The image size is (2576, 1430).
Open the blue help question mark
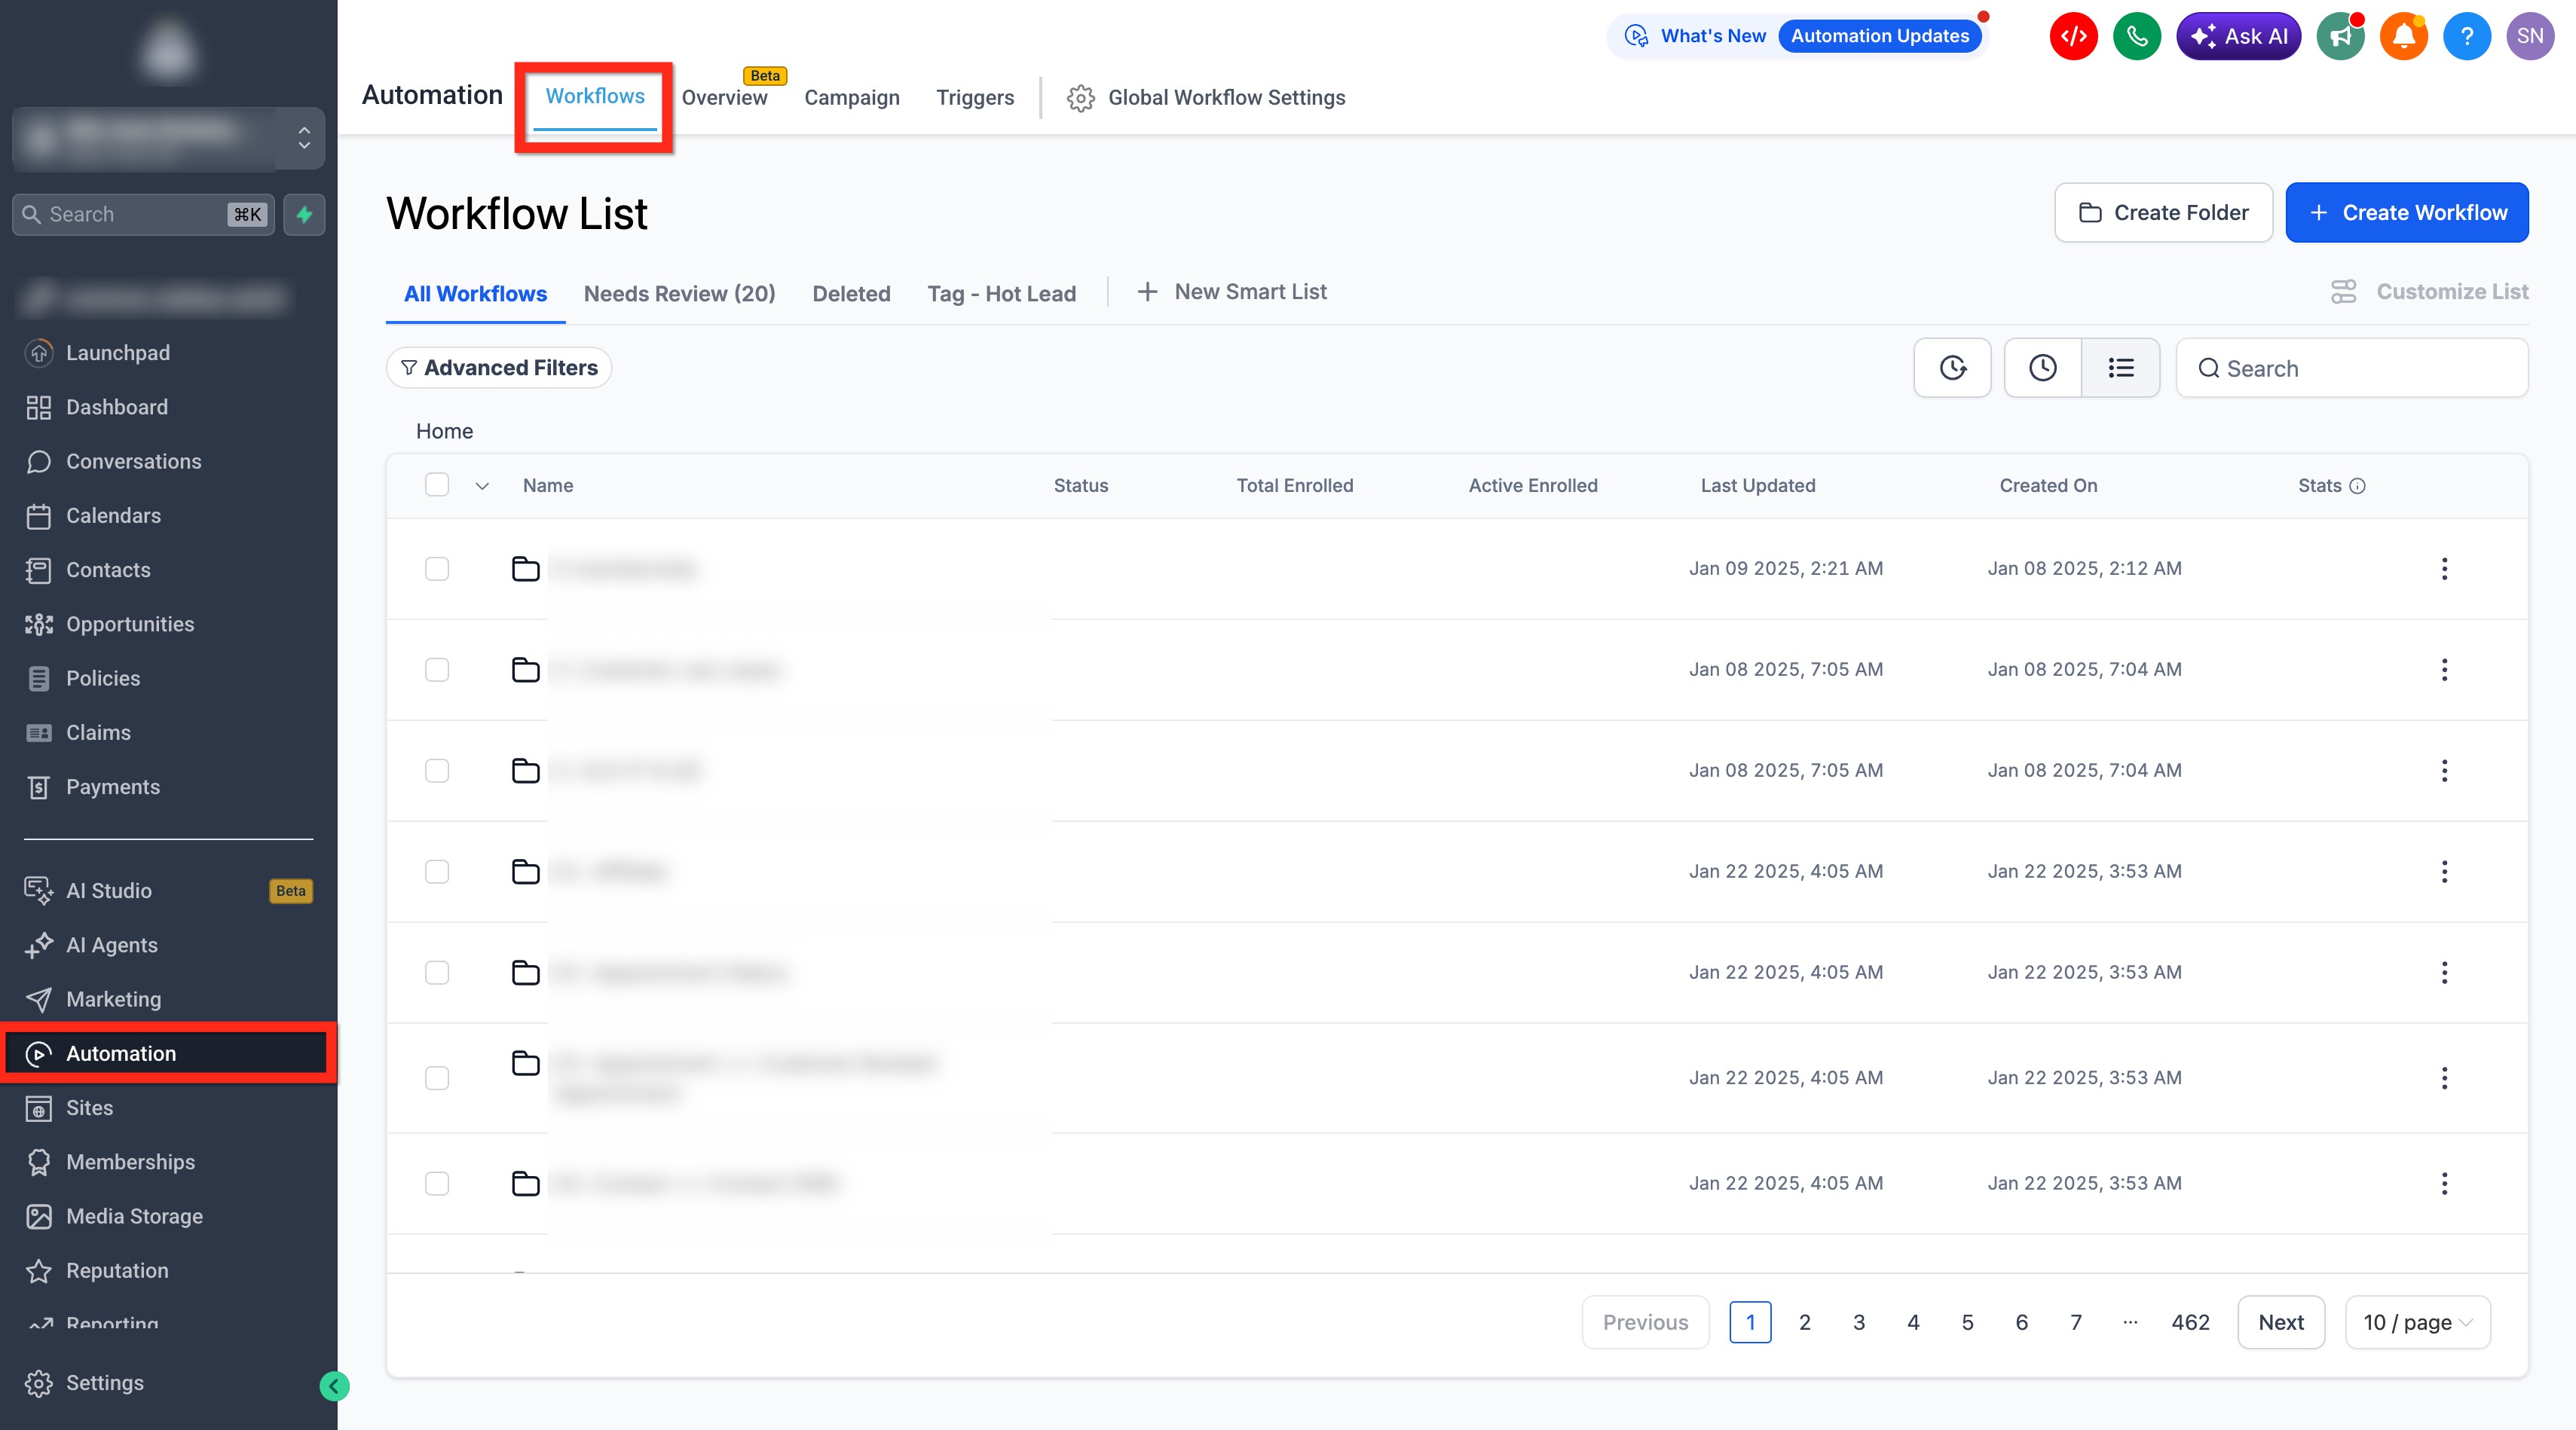(2466, 37)
